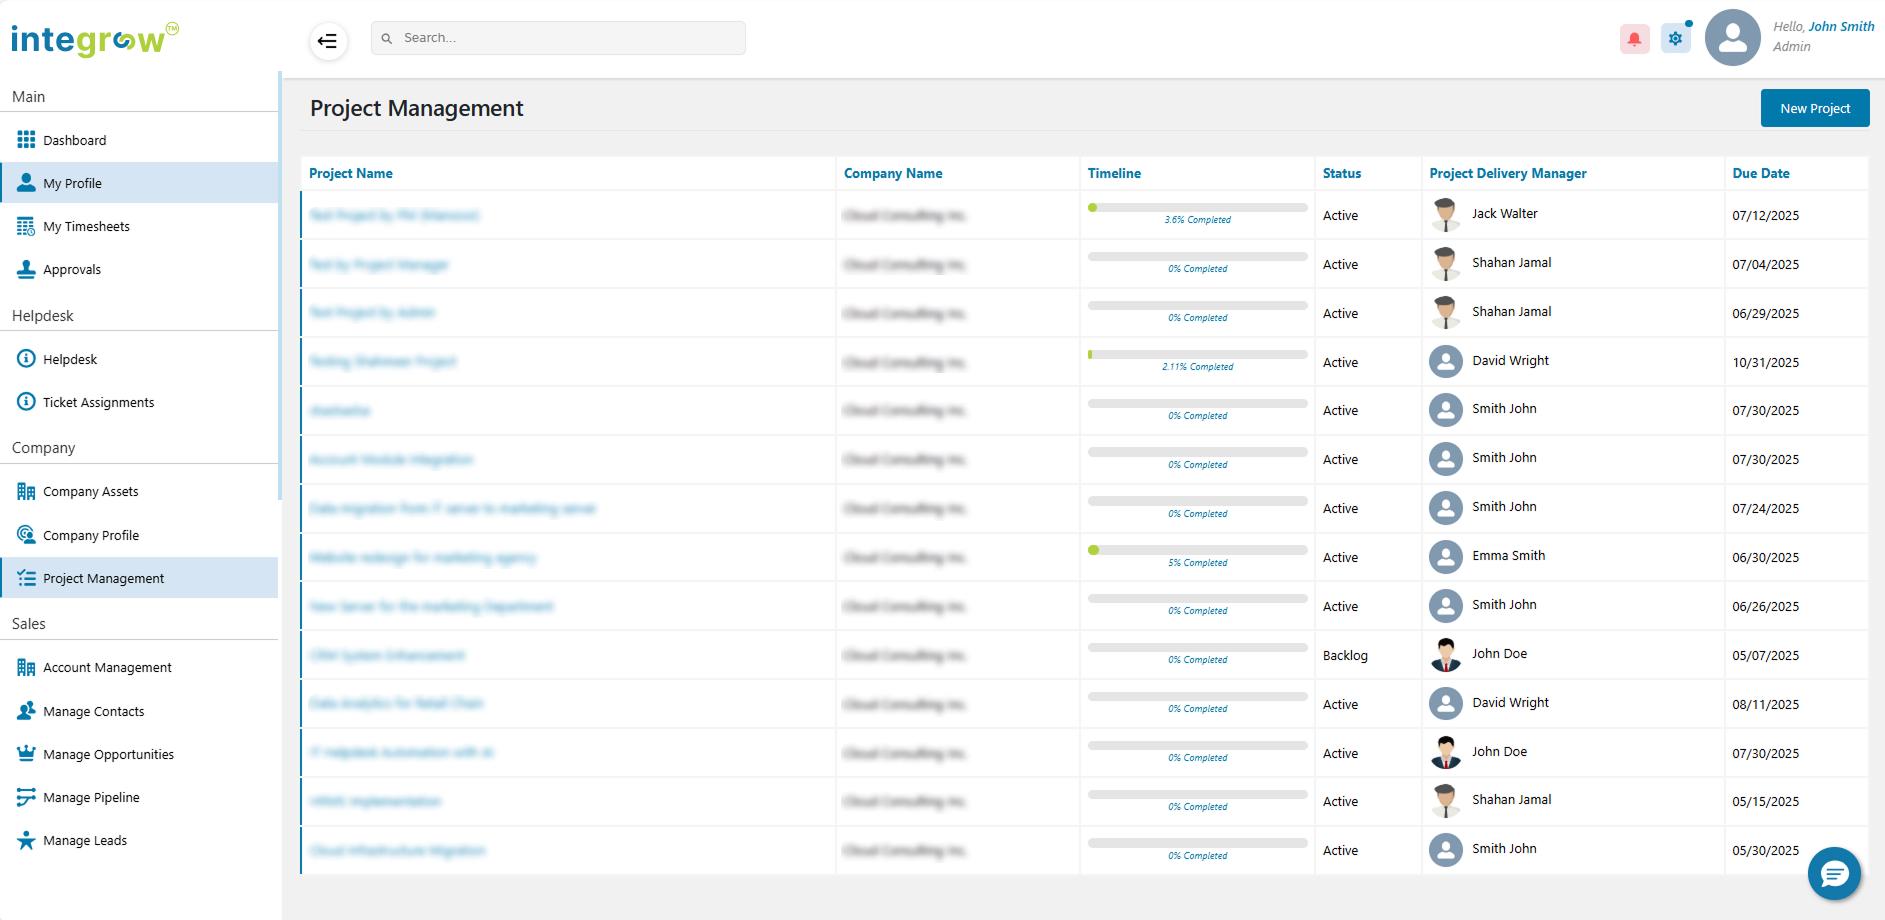Click the New Project button

tap(1814, 108)
